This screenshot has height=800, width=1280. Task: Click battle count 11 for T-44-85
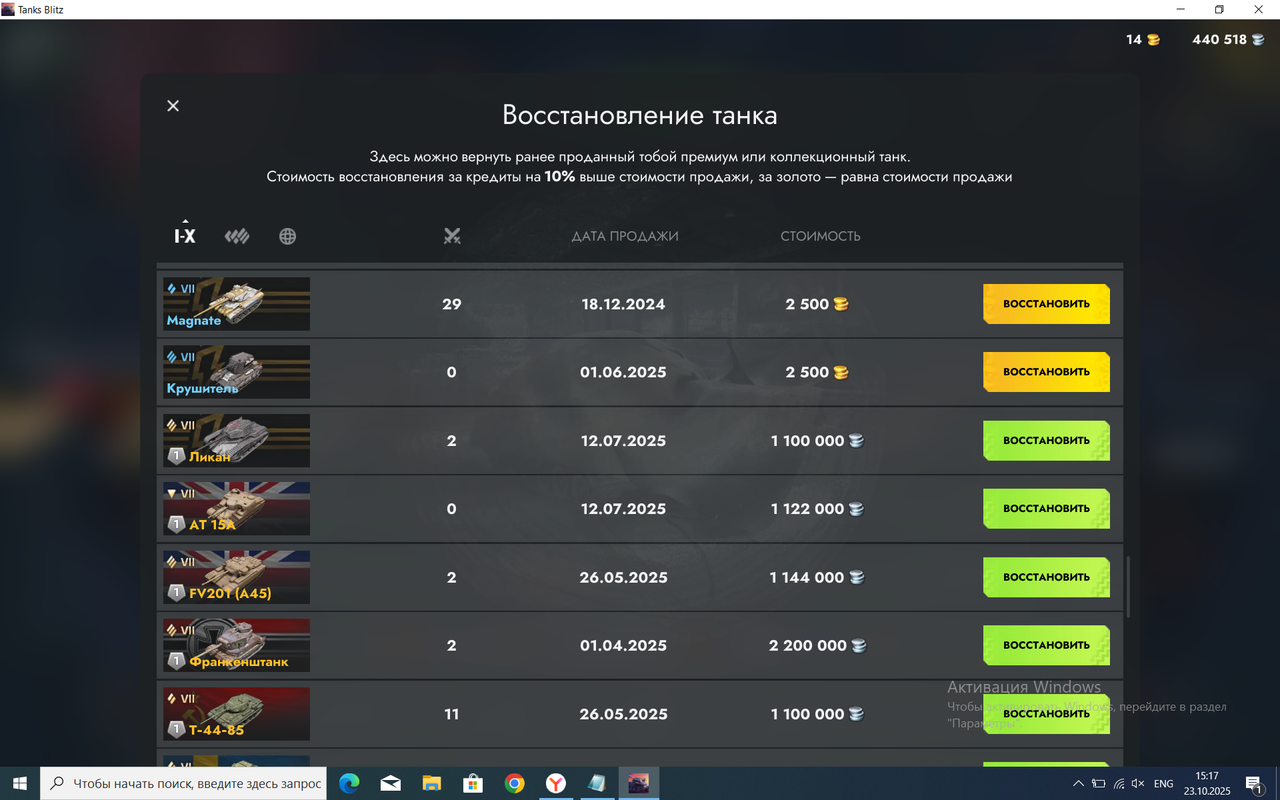[x=452, y=714]
